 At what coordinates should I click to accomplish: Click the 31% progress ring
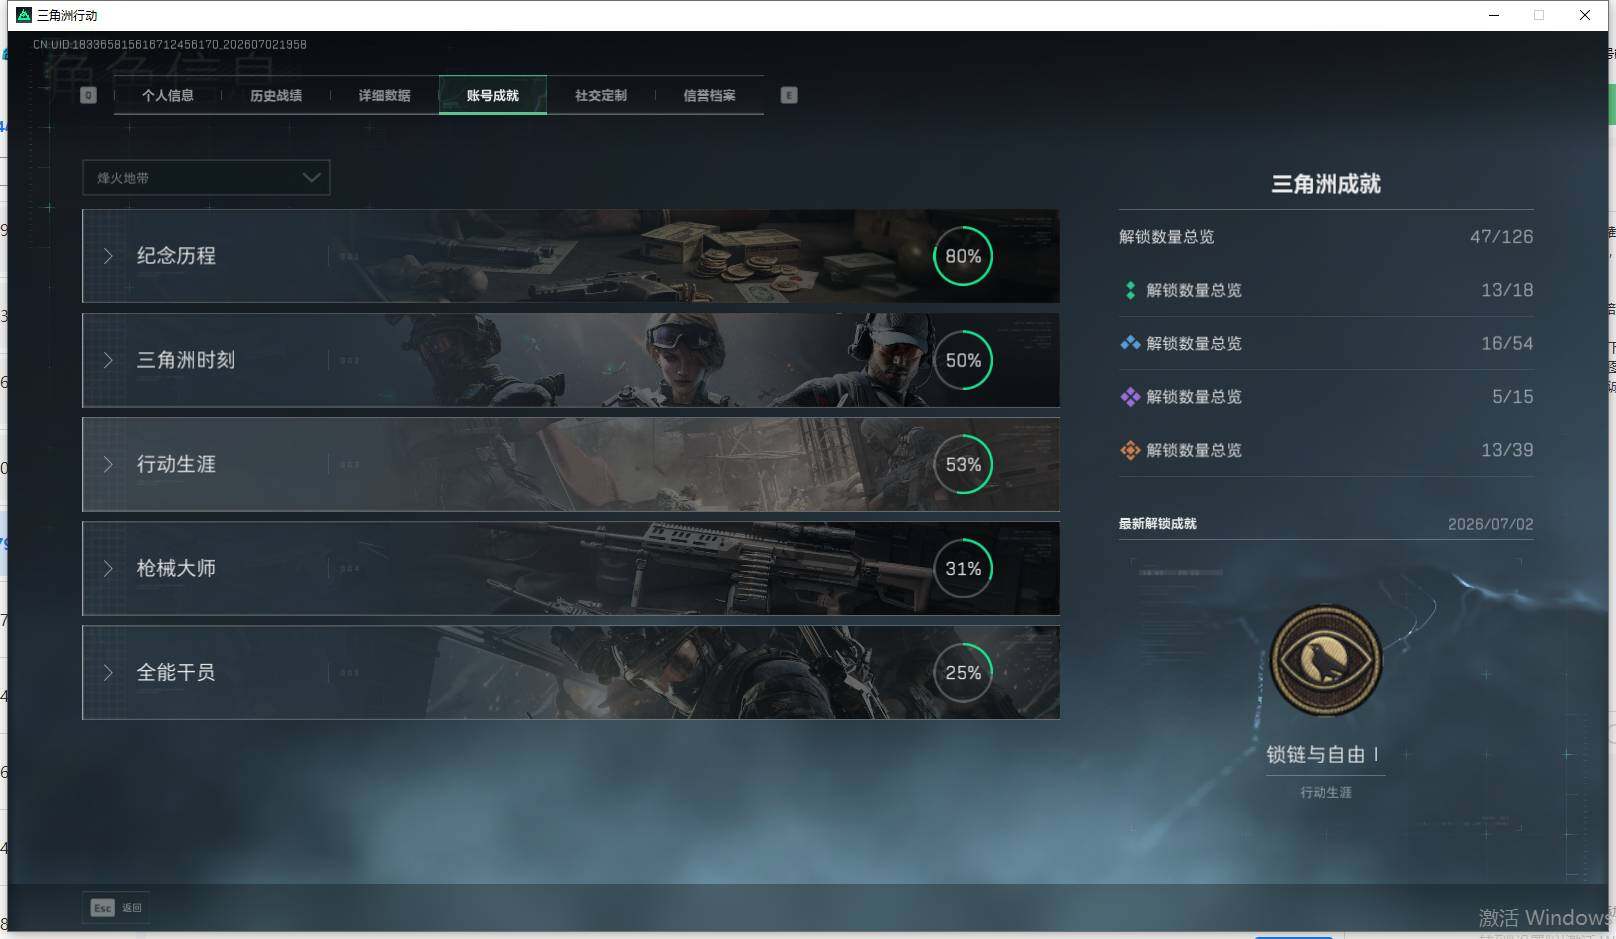[963, 568]
